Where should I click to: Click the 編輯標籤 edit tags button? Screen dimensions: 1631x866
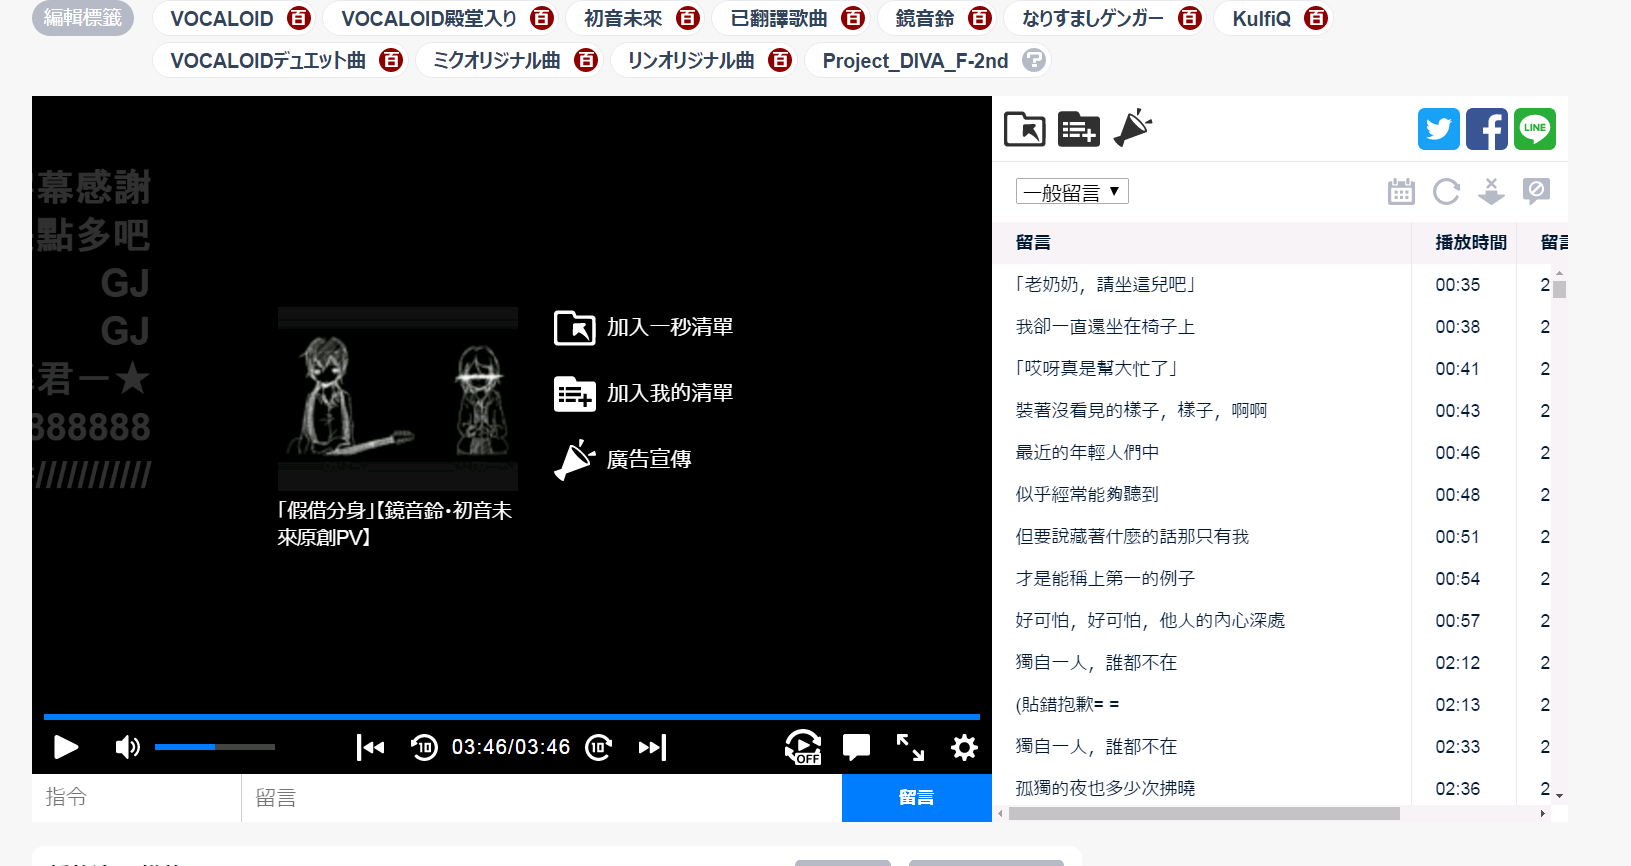(83, 18)
